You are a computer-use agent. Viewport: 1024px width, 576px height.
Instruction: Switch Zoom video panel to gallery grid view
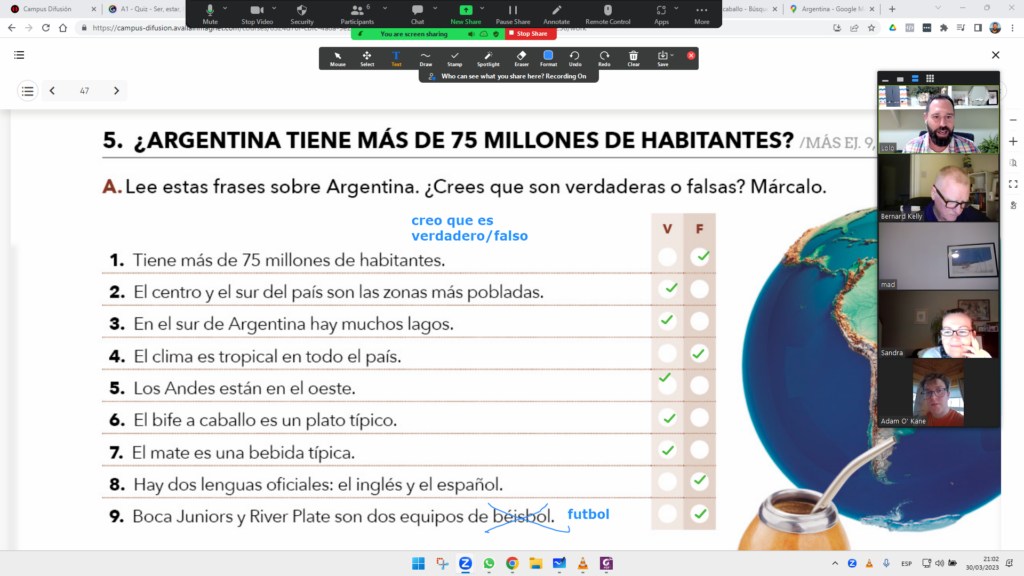coord(930,78)
